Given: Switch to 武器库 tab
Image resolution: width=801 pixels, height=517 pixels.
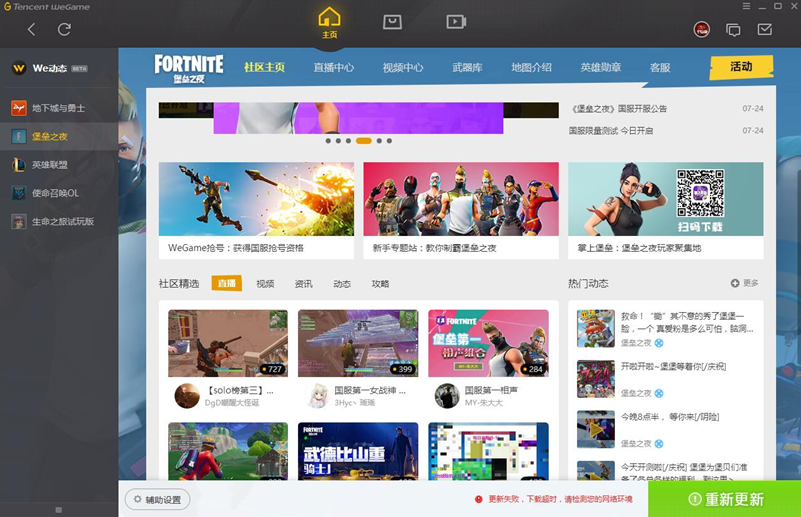Looking at the screenshot, I should click(x=467, y=67).
